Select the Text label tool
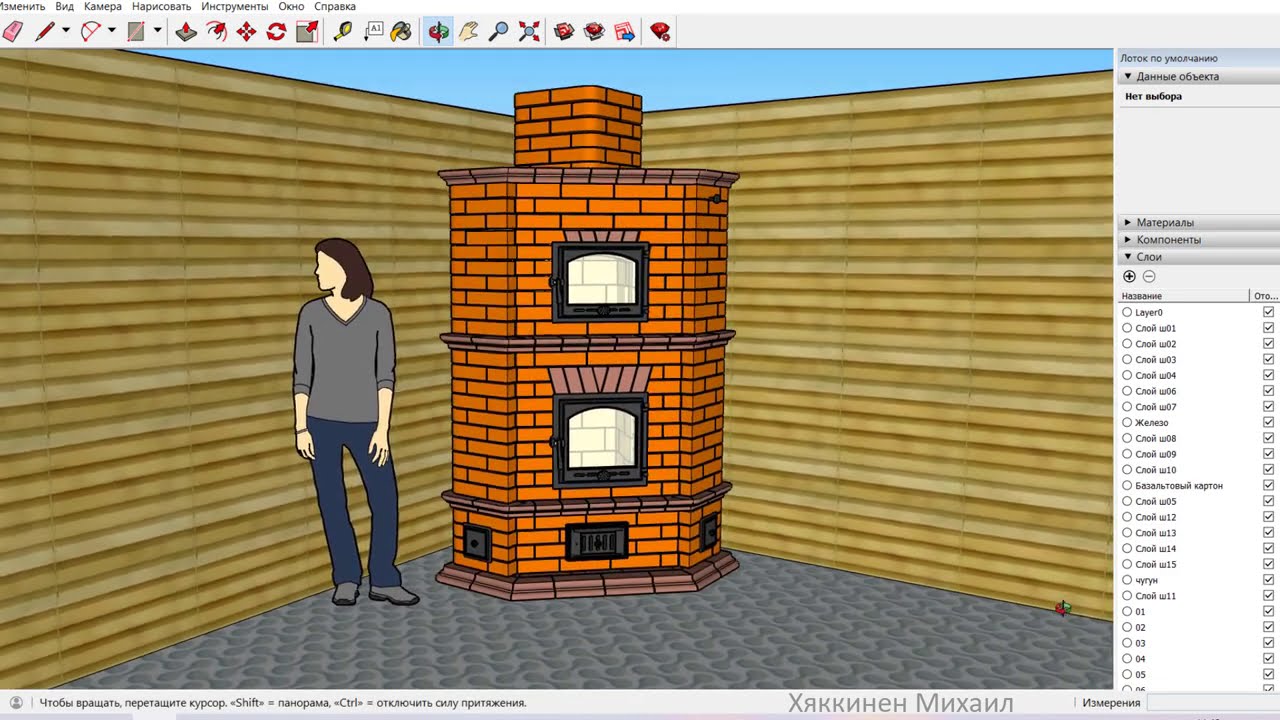Viewport: 1280px width, 720px height. click(373, 32)
